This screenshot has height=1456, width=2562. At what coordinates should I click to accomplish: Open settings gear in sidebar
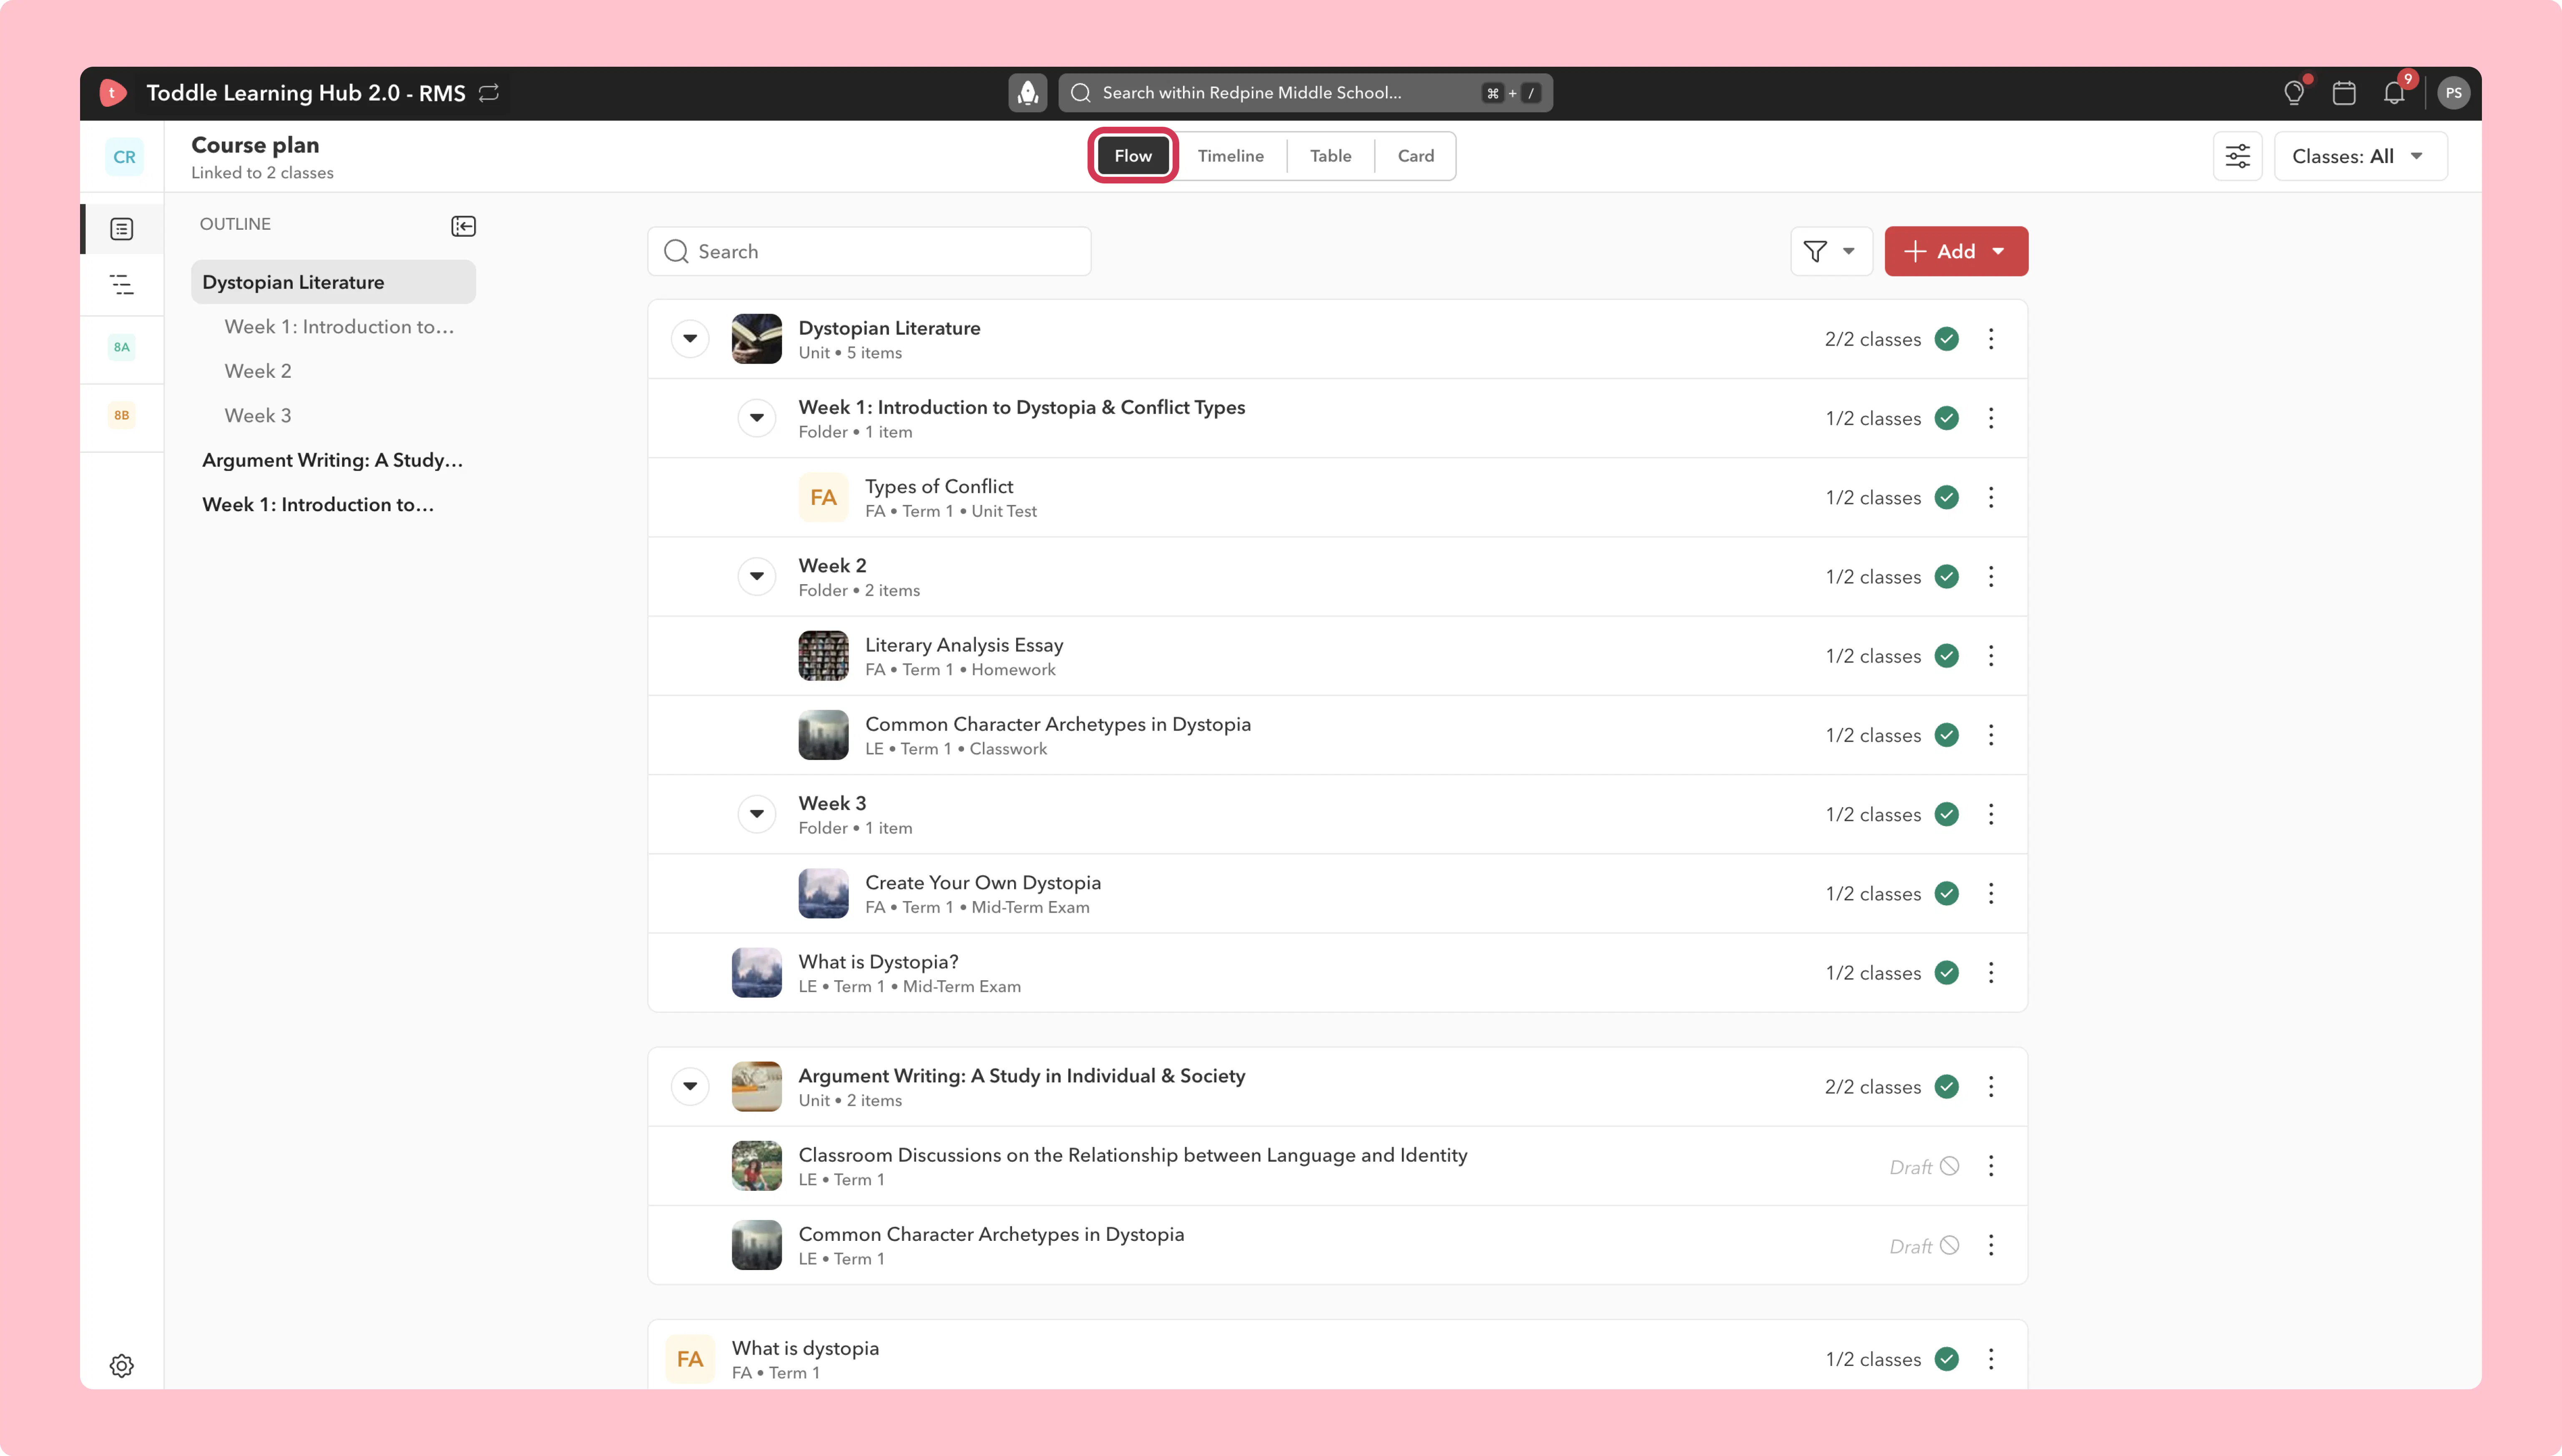pos(122,1366)
